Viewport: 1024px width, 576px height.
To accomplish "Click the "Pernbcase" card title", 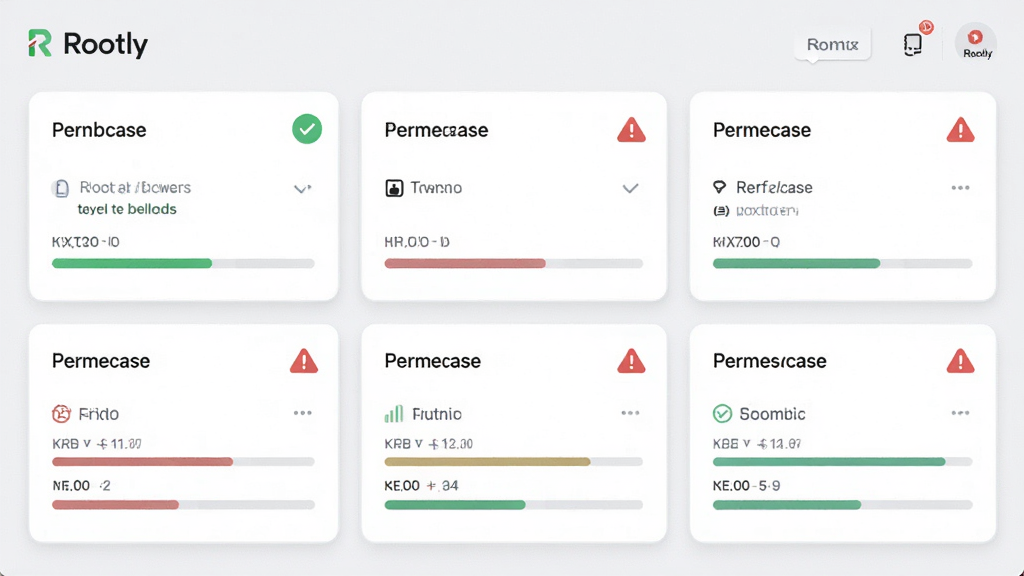I will click(99, 130).
